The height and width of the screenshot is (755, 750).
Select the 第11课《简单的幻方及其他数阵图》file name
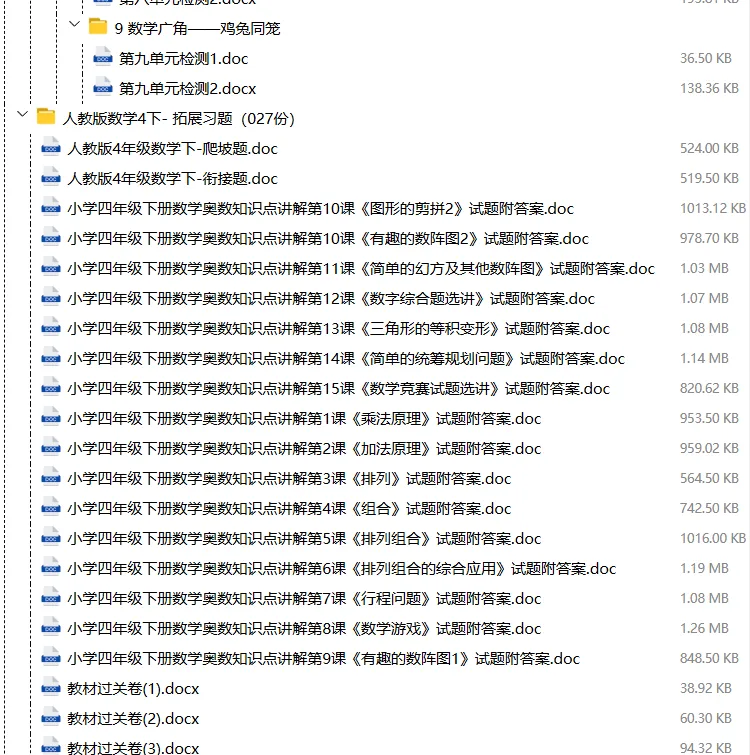[361, 269]
